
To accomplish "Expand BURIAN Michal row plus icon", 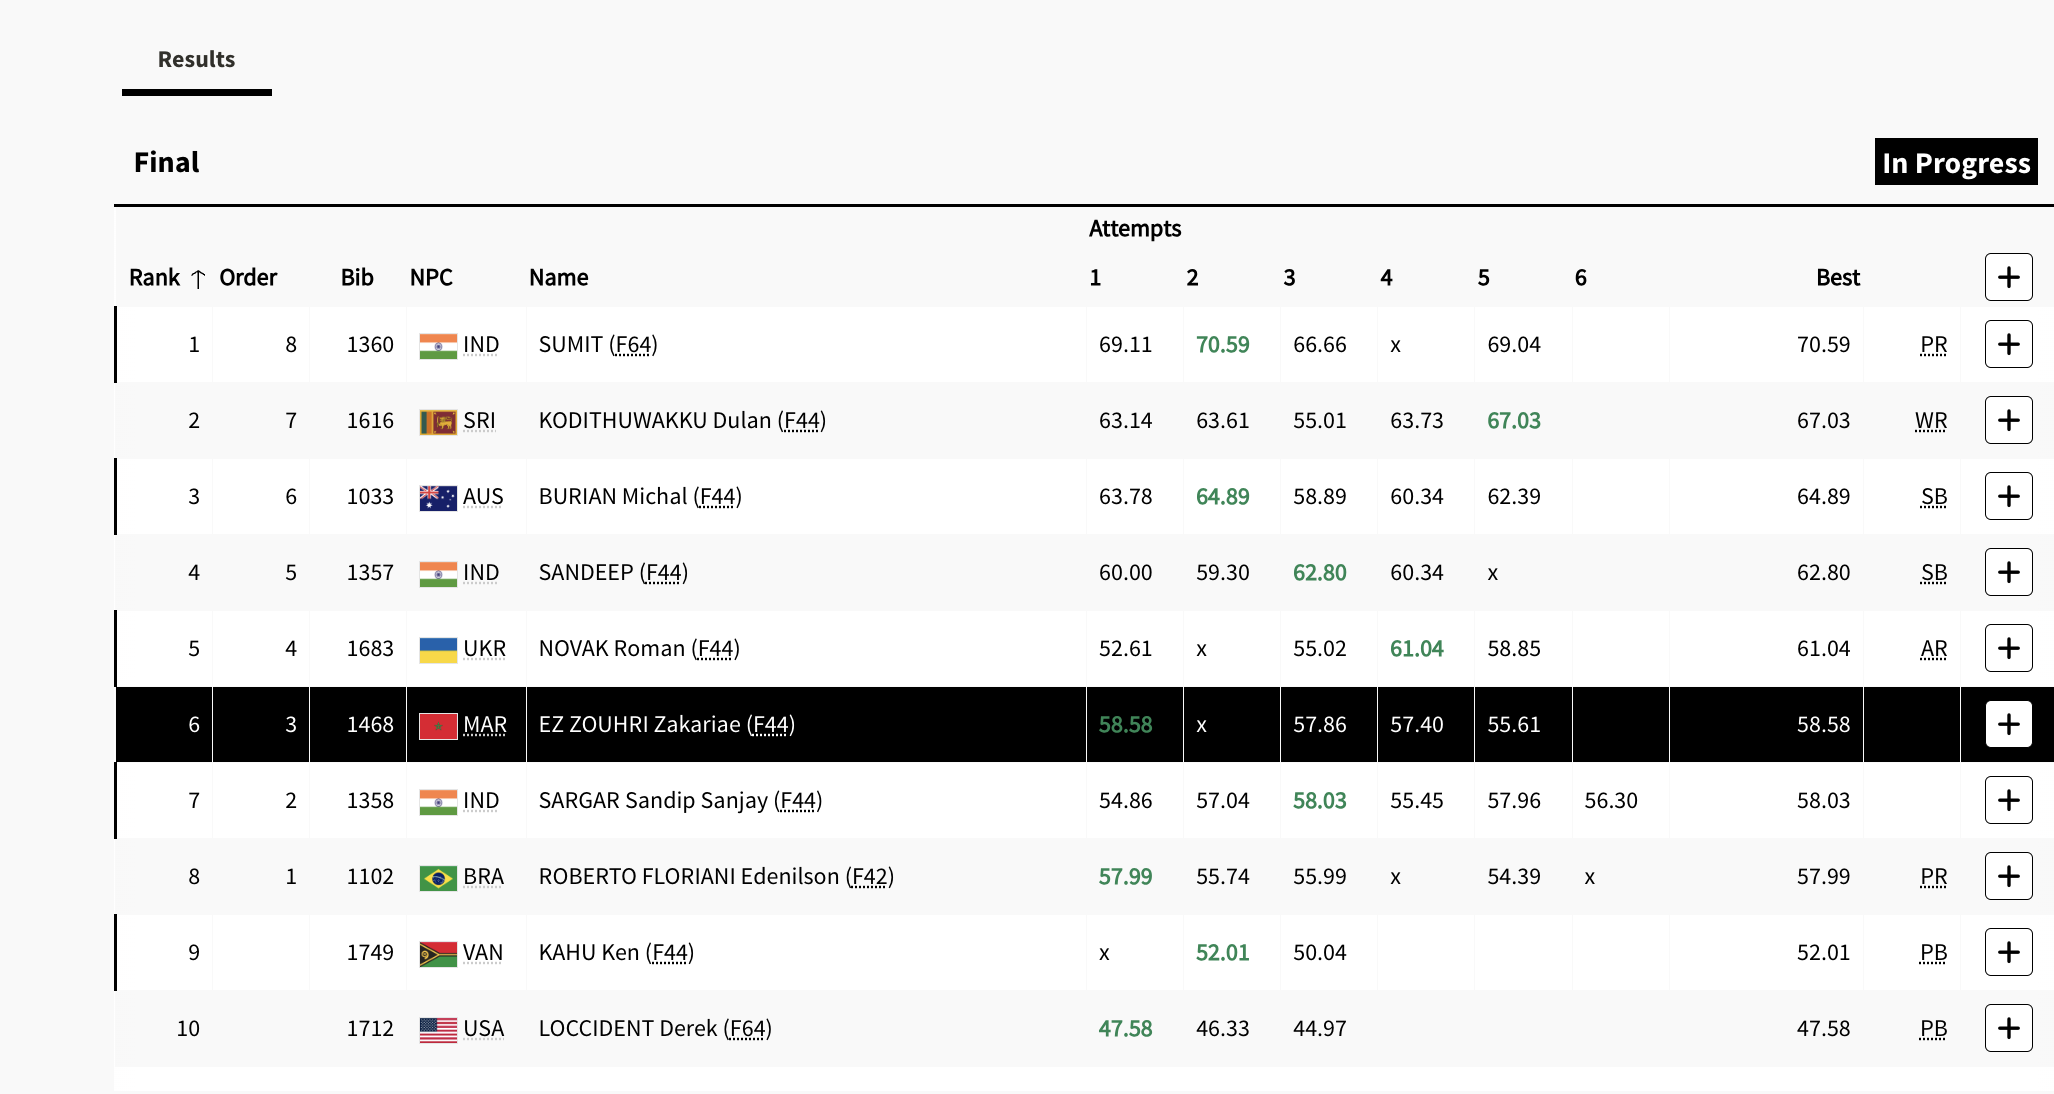I will point(2008,497).
